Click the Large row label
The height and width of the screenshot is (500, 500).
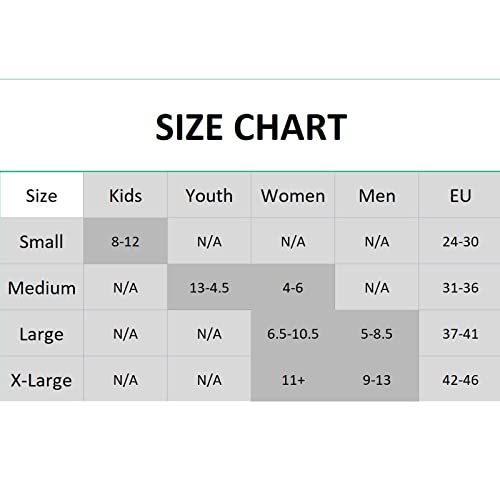[42, 333]
